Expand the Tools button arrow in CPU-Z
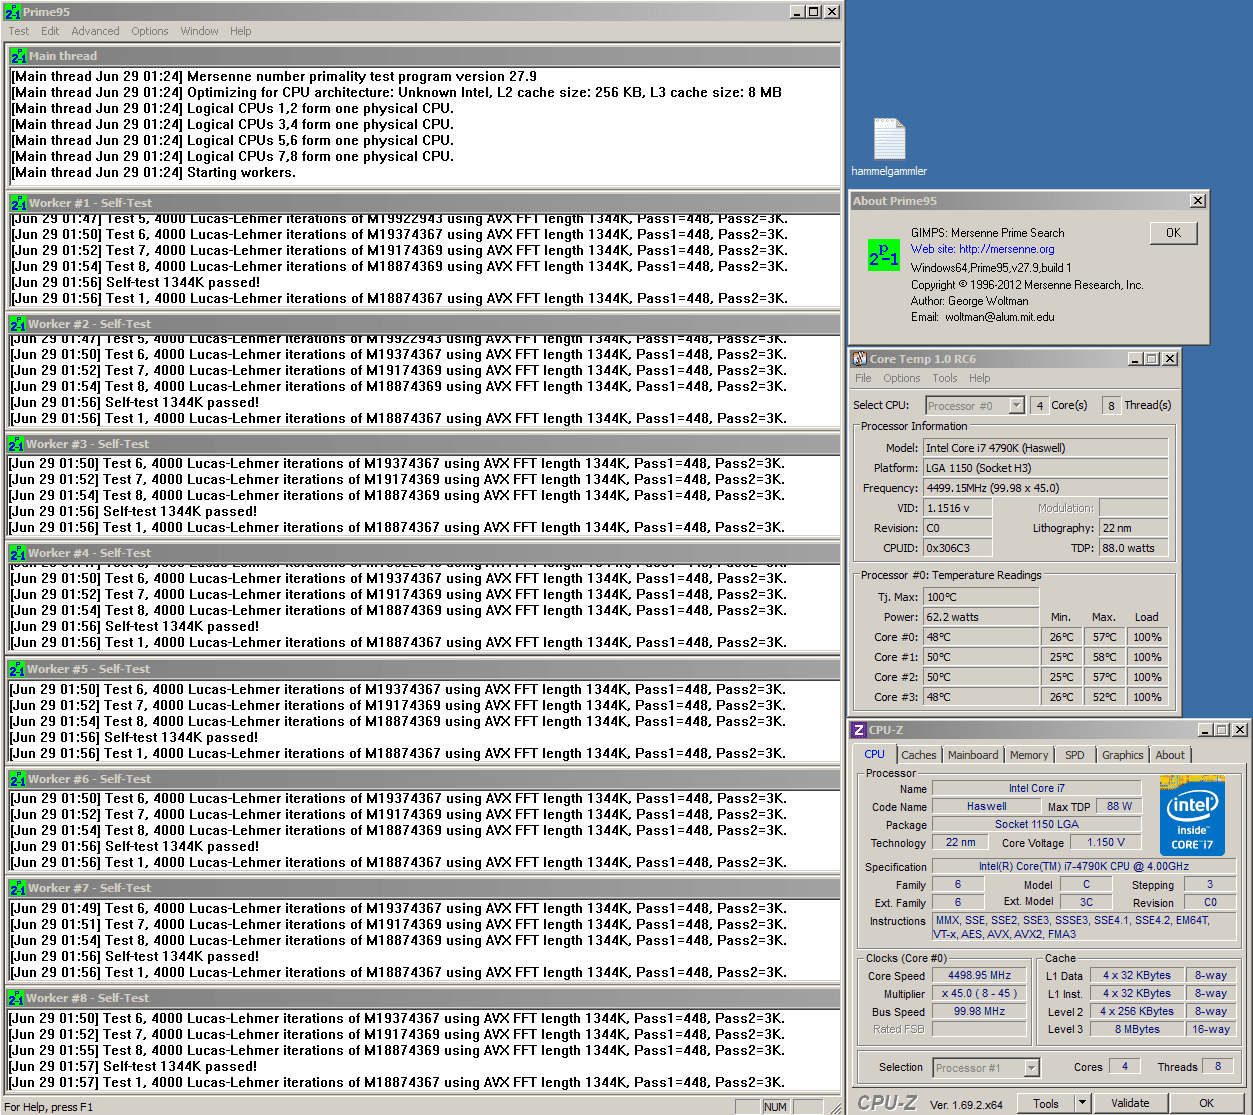Viewport: 1253px width, 1115px height. (x=1082, y=1103)
